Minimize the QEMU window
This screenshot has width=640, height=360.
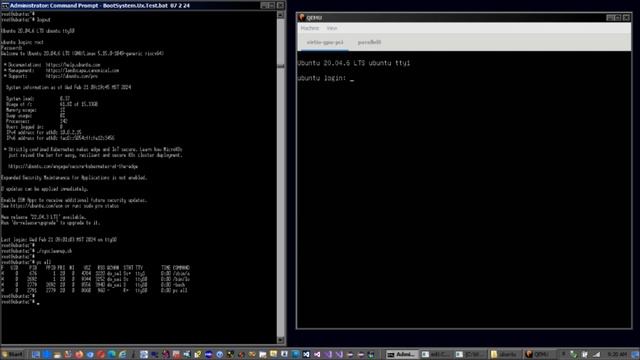[610, 18]
